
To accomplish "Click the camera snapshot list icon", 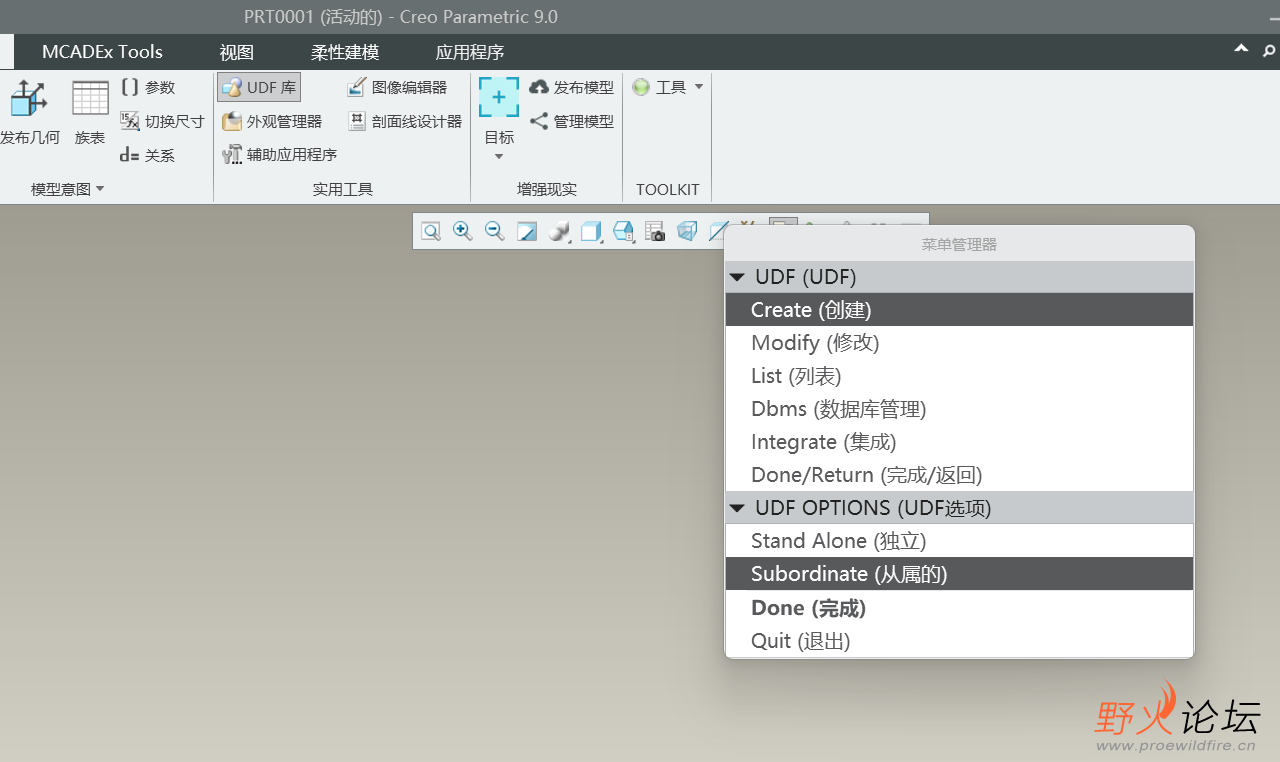I will pyautogui.click(x=655, y=232).
